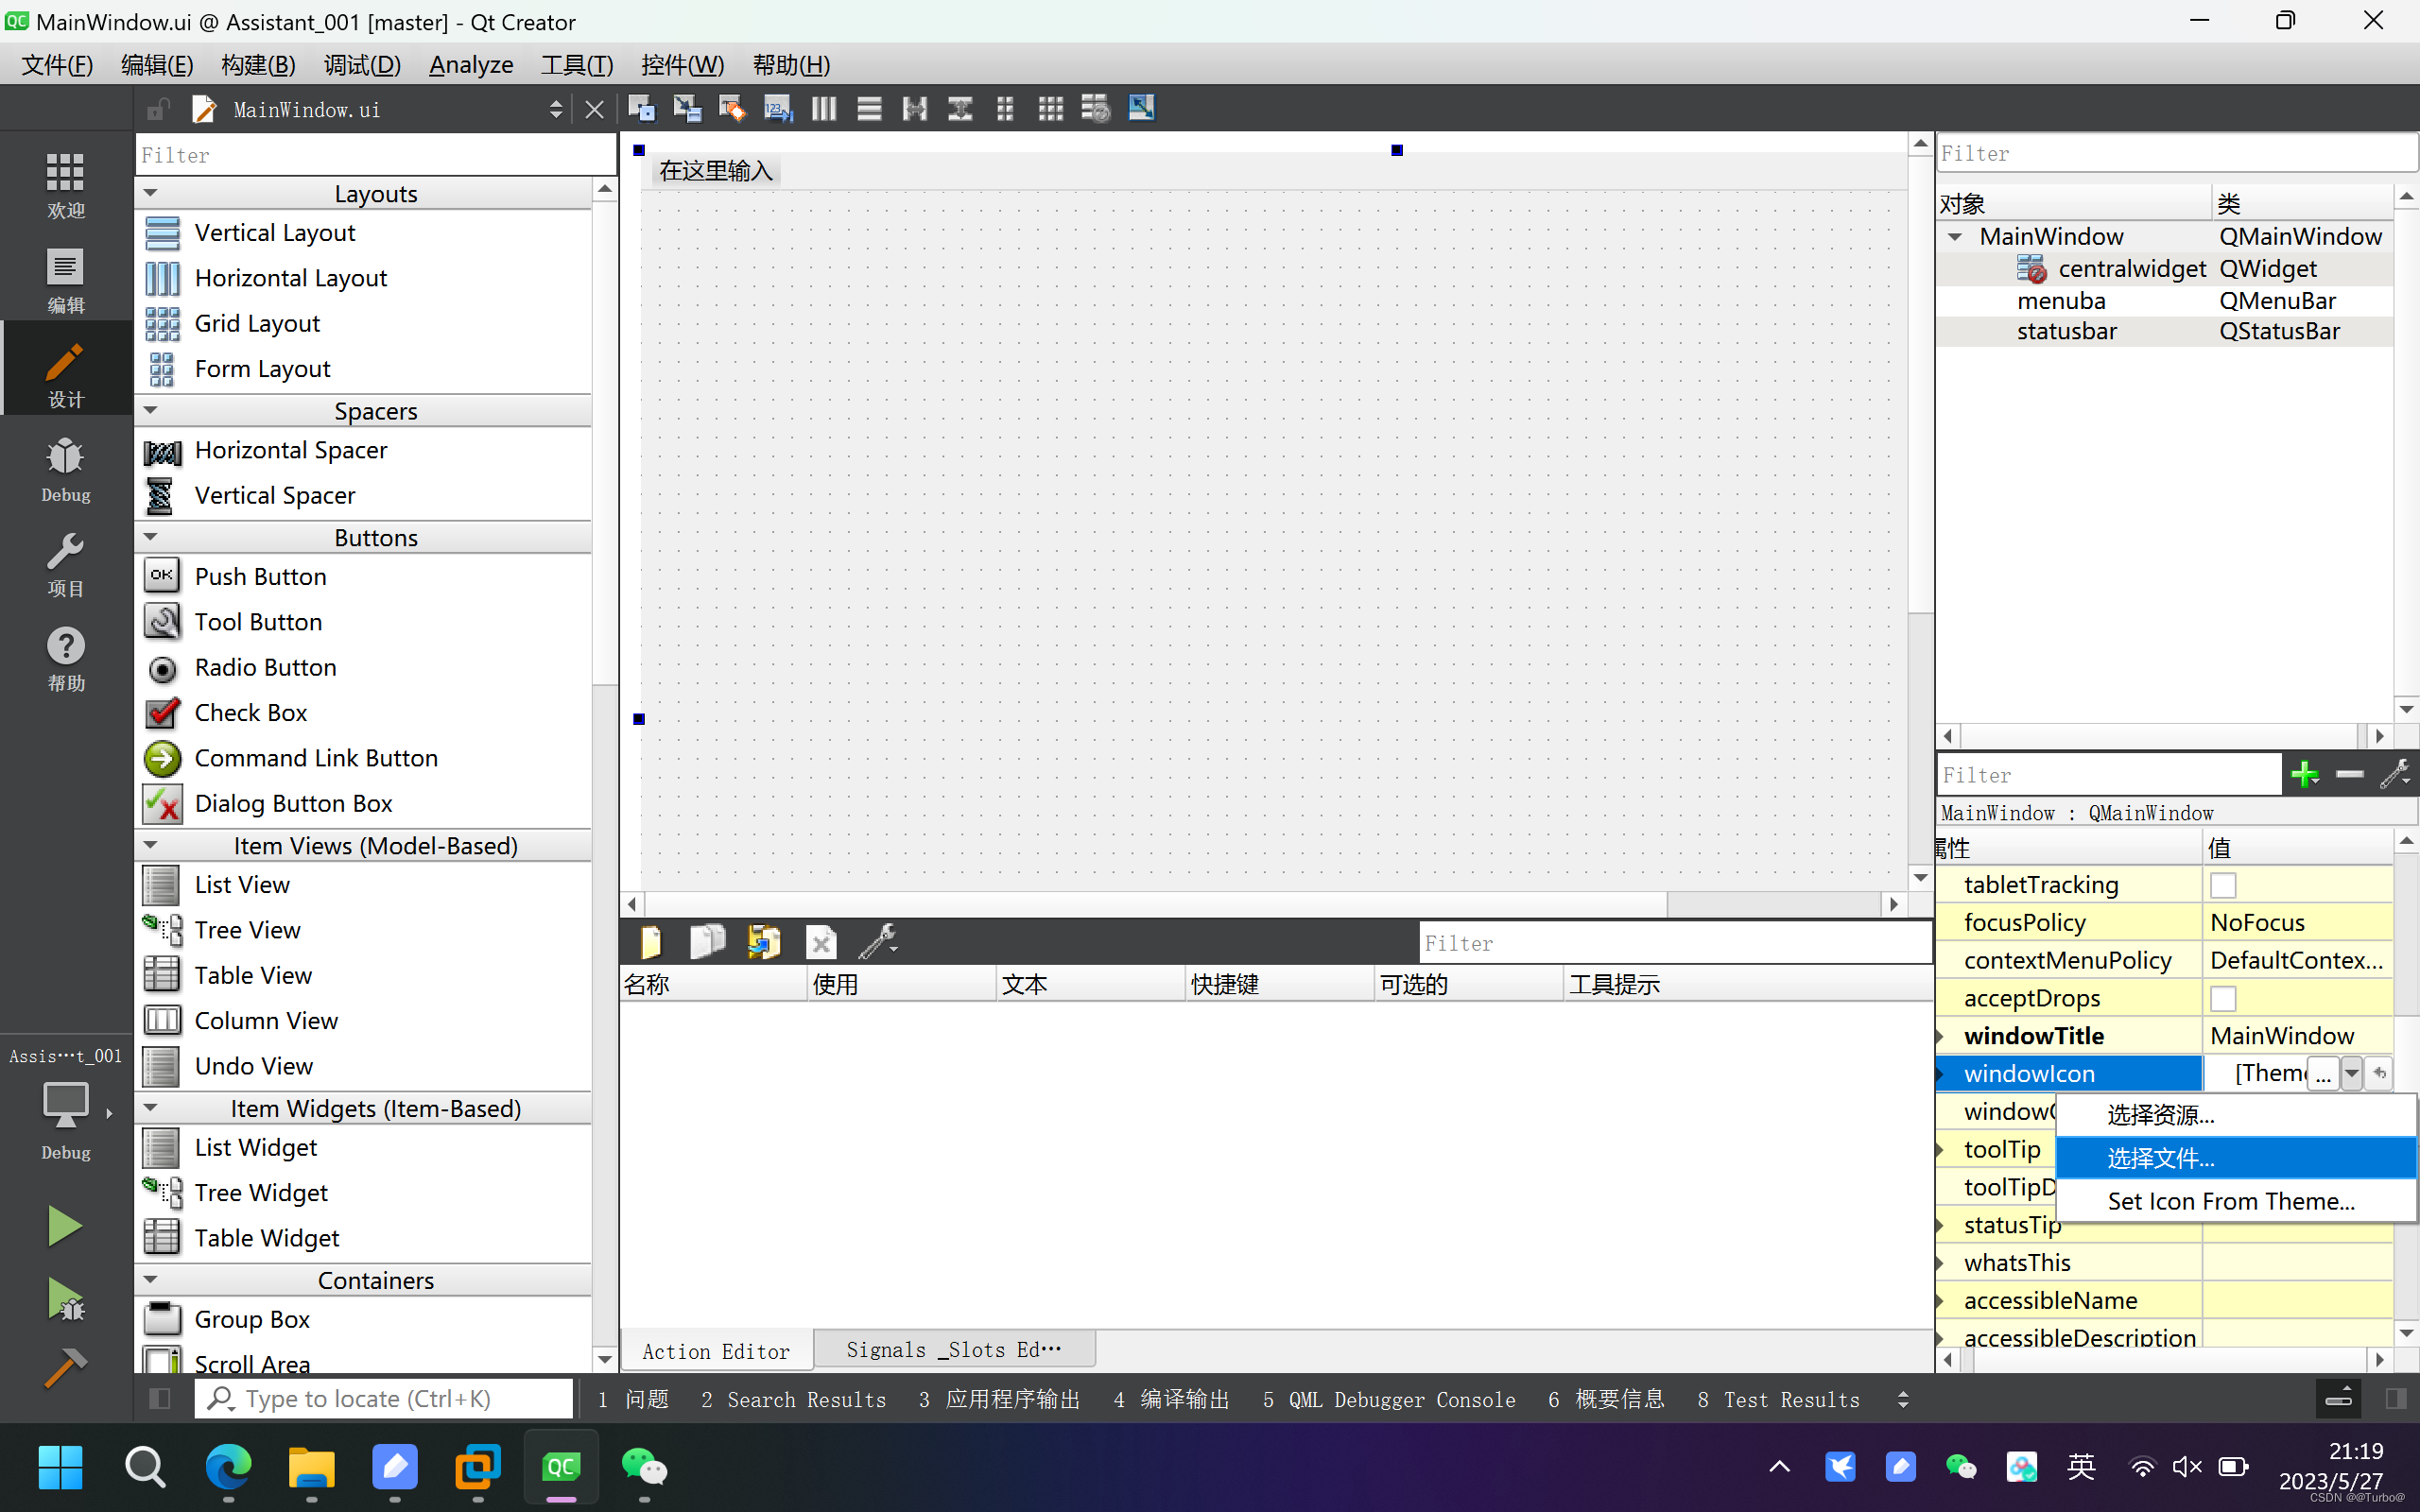Switch to Signals _Slots Editor tab
2420x1512 pixels.
pos(953,1350)
